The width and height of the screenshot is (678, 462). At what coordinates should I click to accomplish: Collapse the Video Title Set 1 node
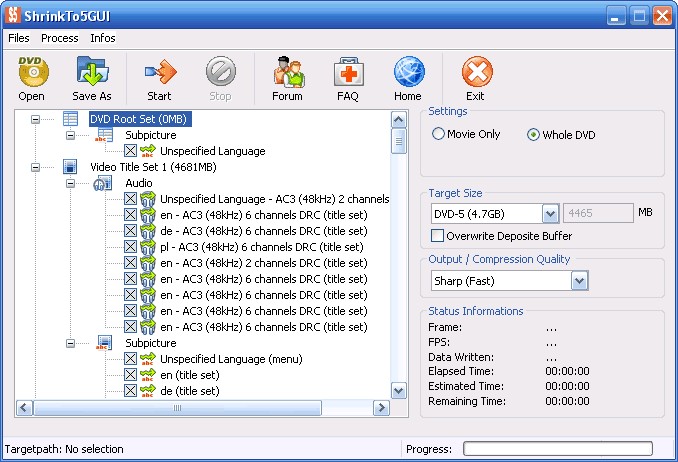pyautogui.click(x=35, y=167)
